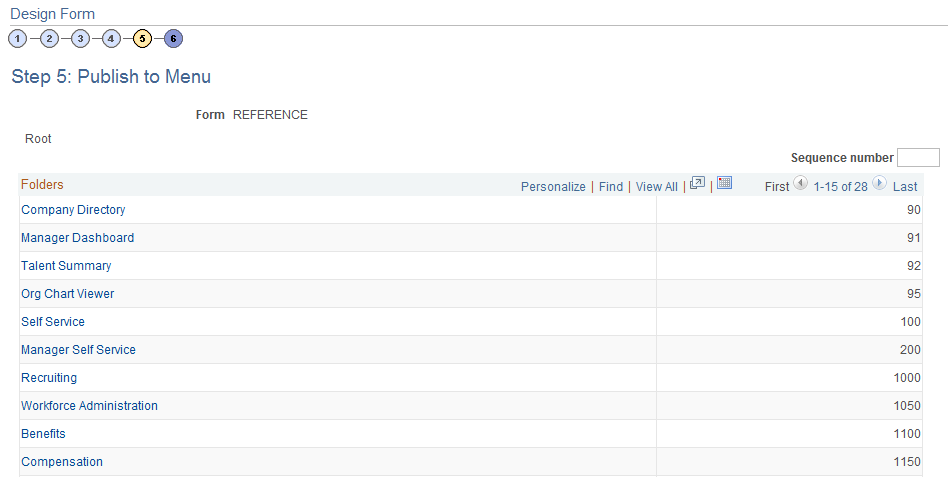The image size is (948, 477).
Task: Open the Manager Self Service folder
Action: click(x=78, y=349)
